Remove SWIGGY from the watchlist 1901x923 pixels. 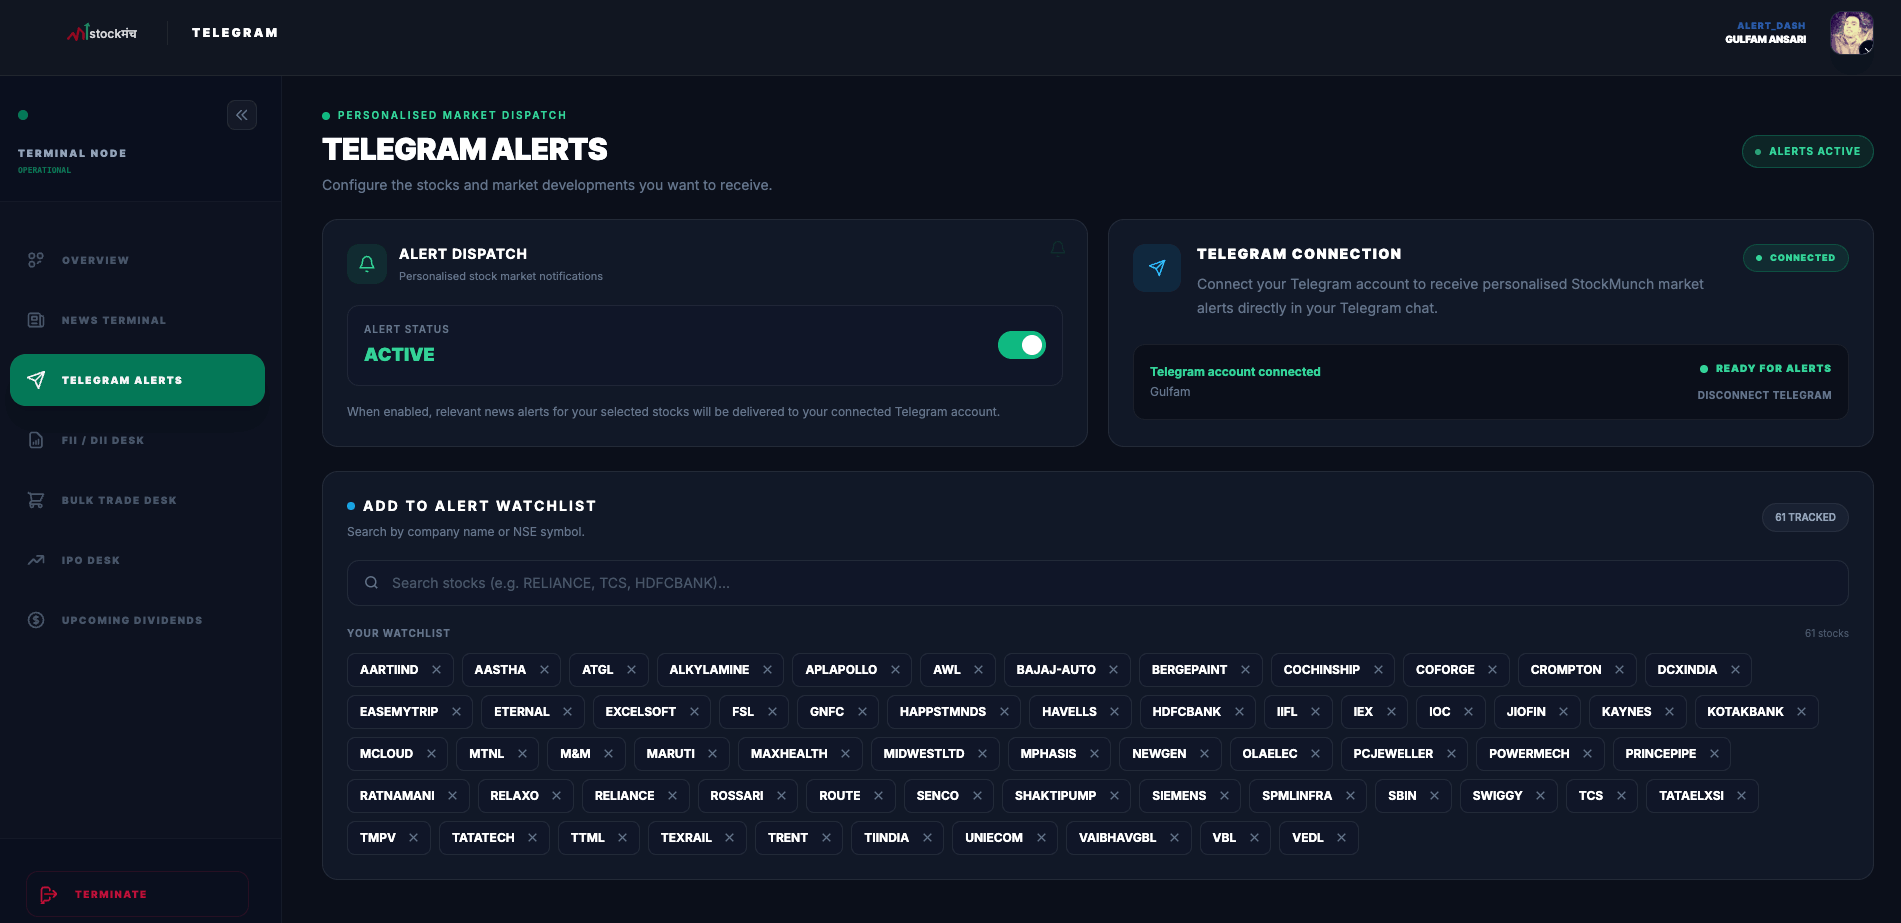point(1540,796)
